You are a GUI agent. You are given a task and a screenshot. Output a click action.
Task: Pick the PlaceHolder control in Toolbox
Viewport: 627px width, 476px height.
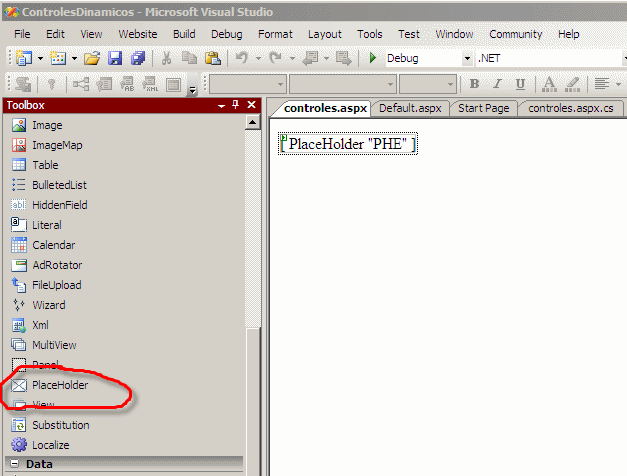point(59,385)
